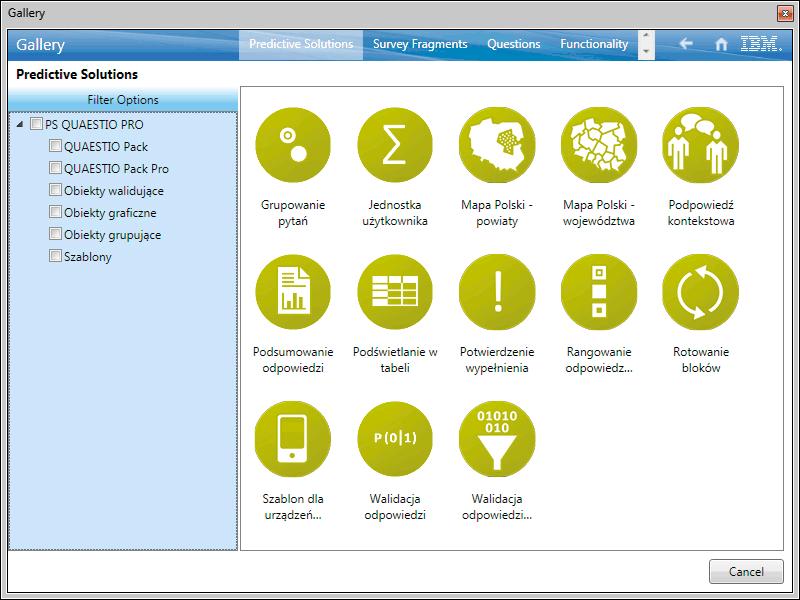Image resolution: width=800 pixels, height=600 pixels.
Task: Collapse the PS QUAESTIO PRO tree node
Action: (x=20, y=124)
